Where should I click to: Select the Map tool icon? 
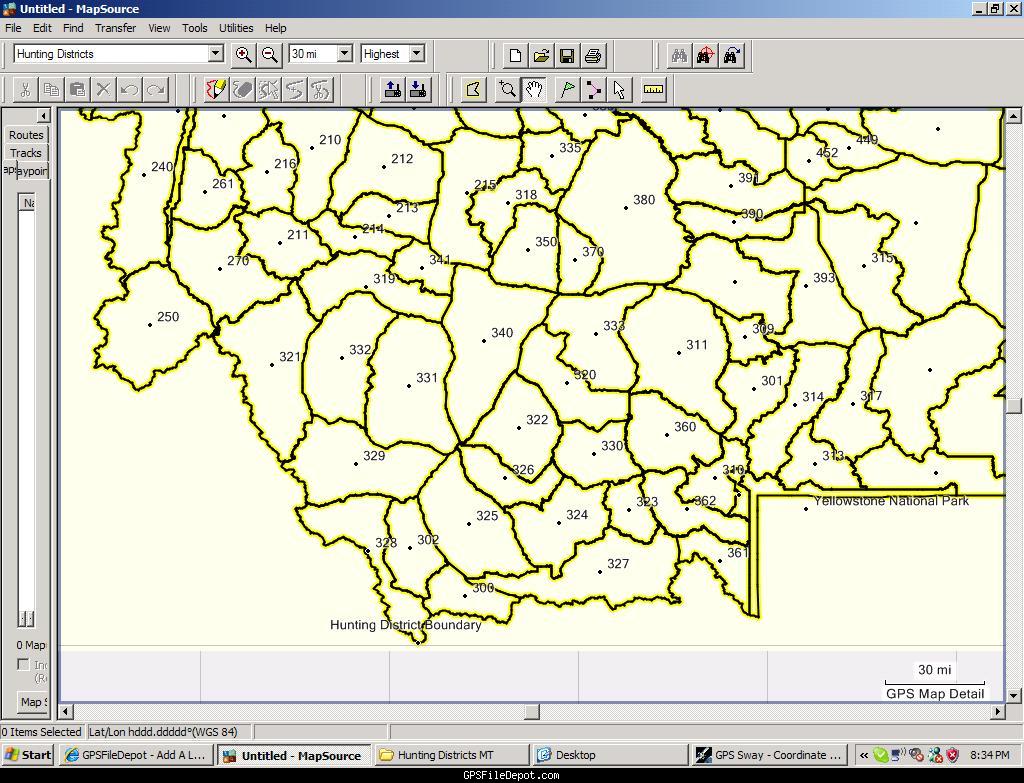point(474,90)
